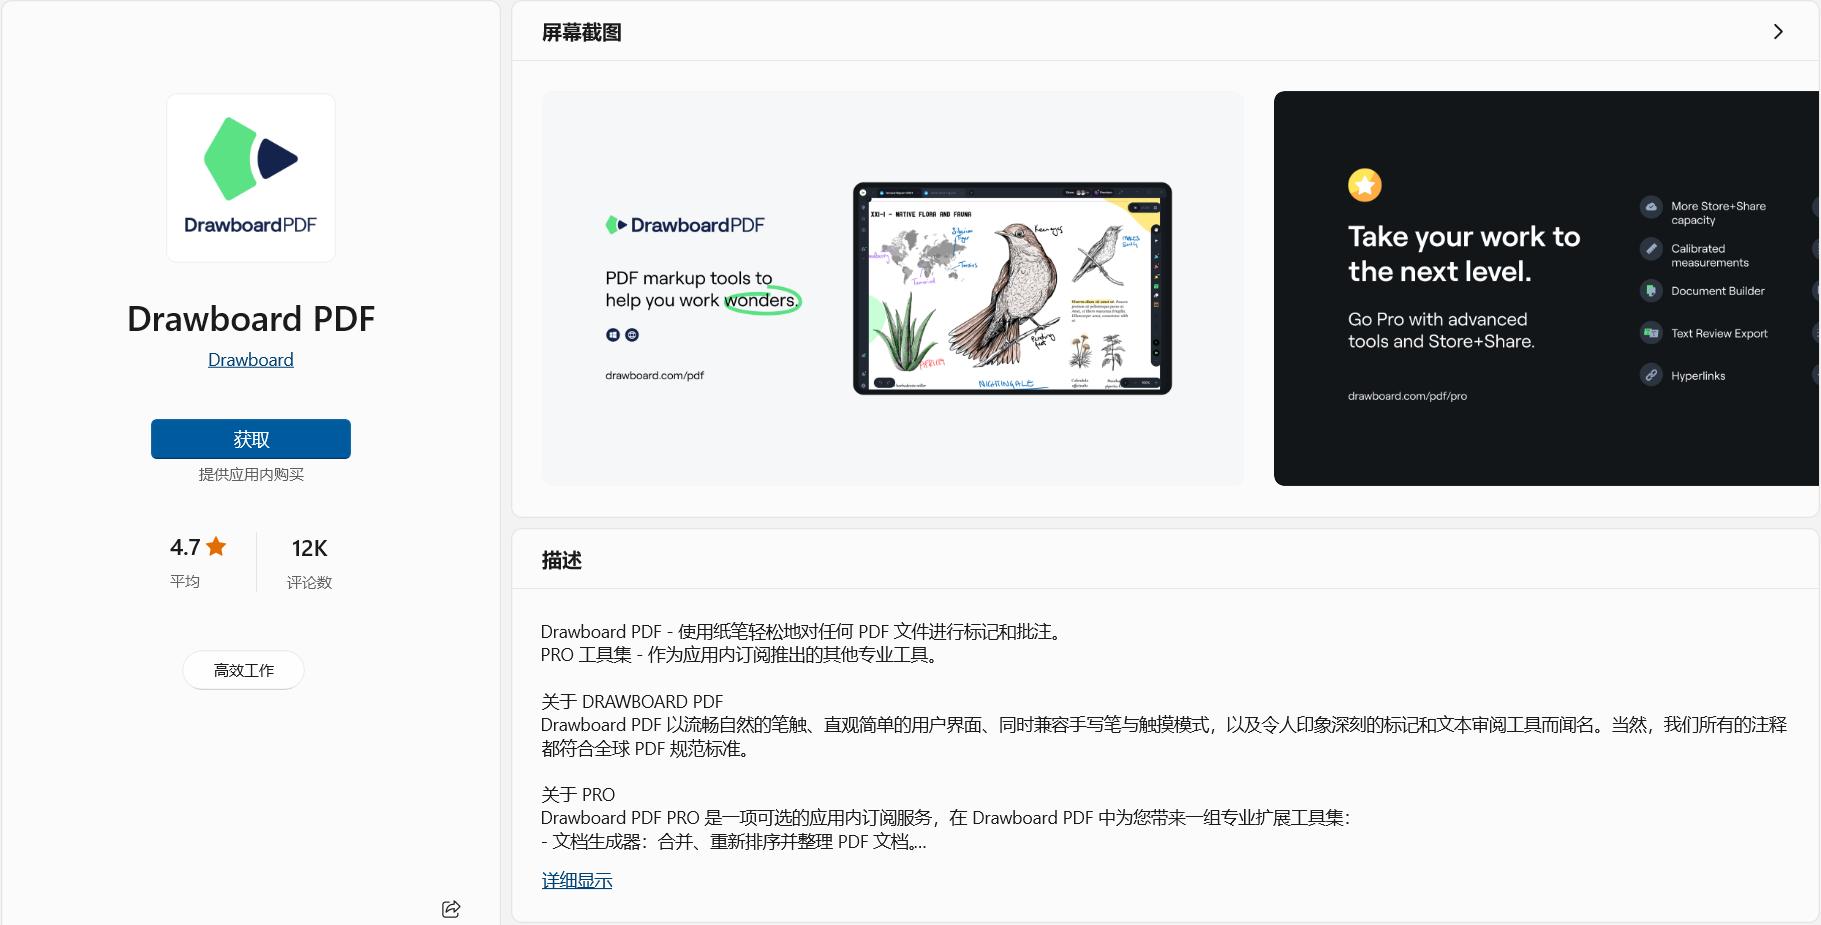This screenshot has height=925, width=1821.
Task: Click the 描述 section header
Action: tap(560, 560)
